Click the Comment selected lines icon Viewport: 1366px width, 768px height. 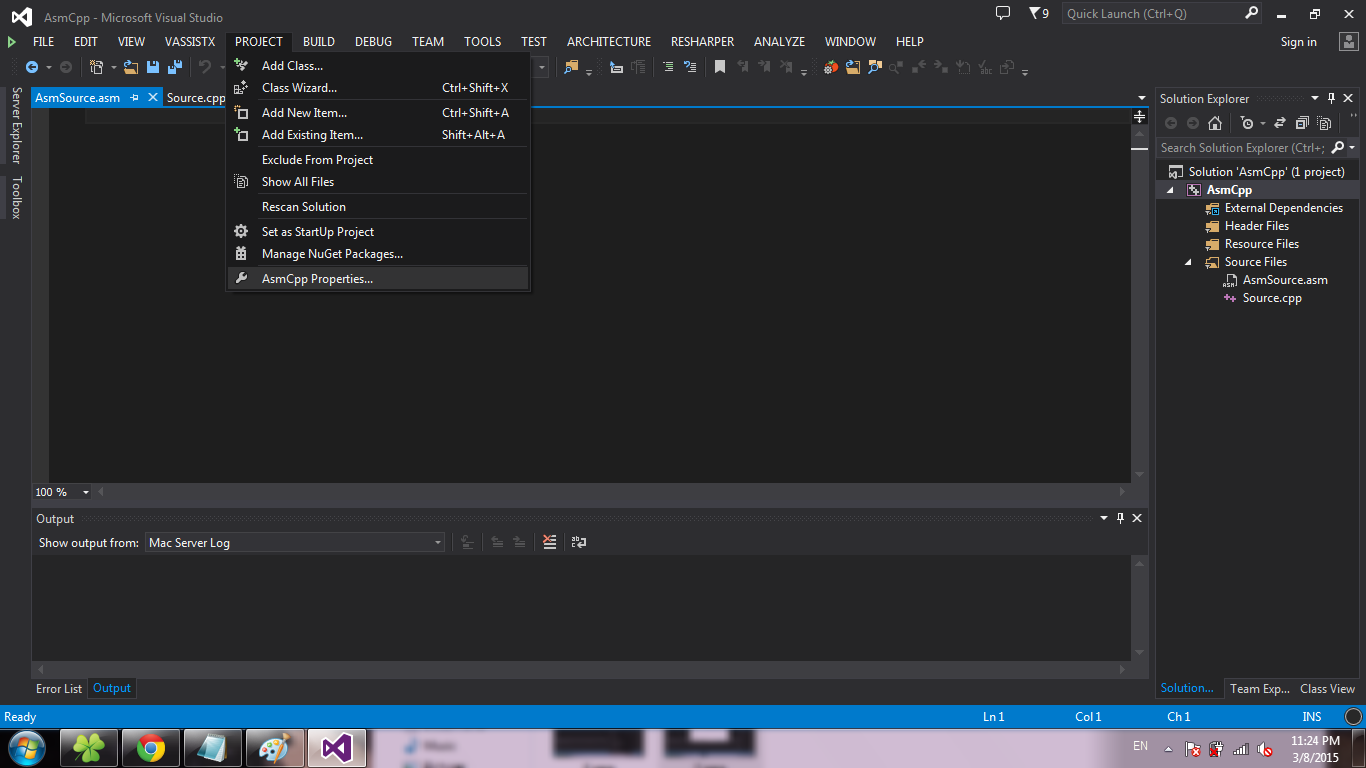pyautogui.click(x=668, y=67)
